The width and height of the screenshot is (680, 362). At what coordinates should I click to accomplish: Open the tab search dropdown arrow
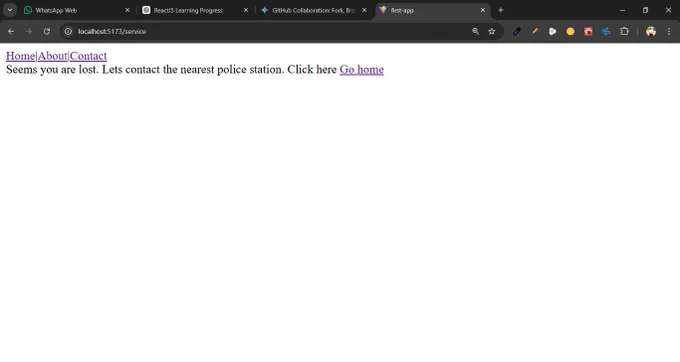pyautogui.click(x=10, y=10)
